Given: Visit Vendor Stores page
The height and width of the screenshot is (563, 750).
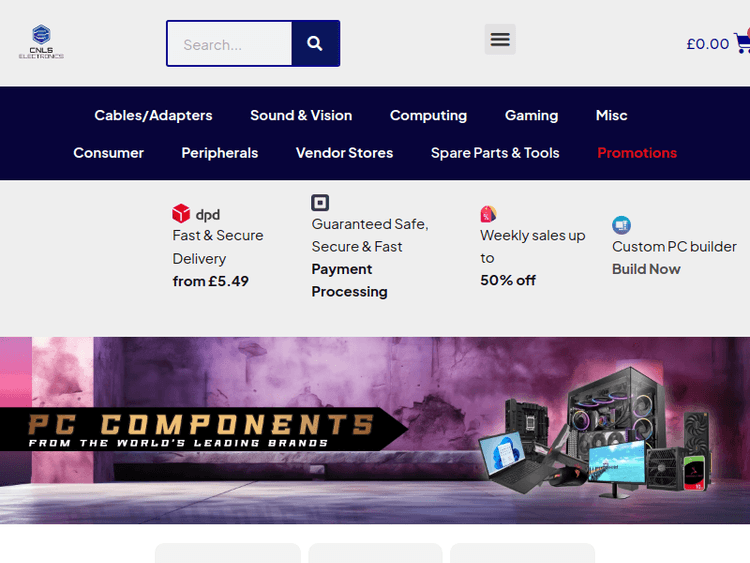Looking at the screenshot, I should 344,153.
